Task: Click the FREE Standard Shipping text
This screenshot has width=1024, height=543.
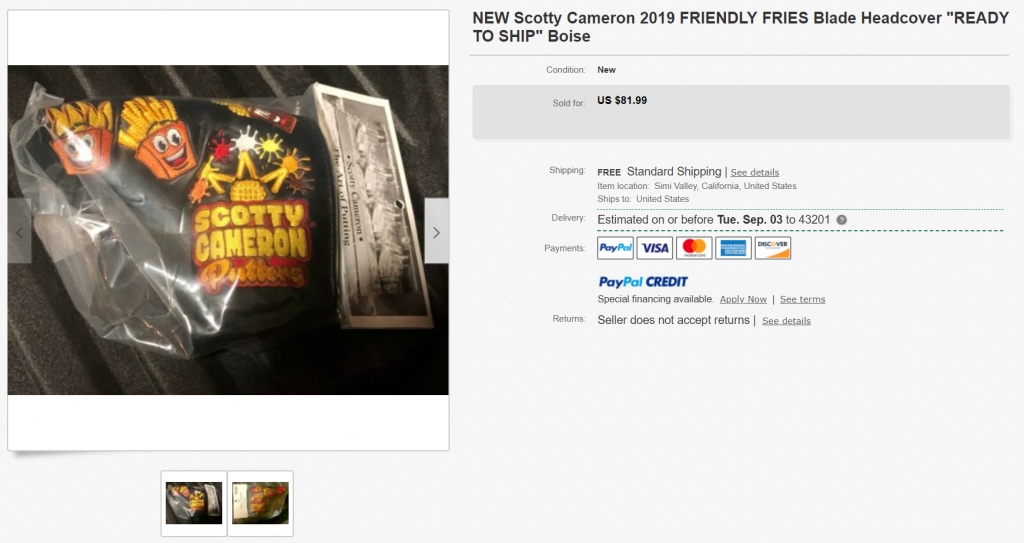Action: [x=659, y=172]
